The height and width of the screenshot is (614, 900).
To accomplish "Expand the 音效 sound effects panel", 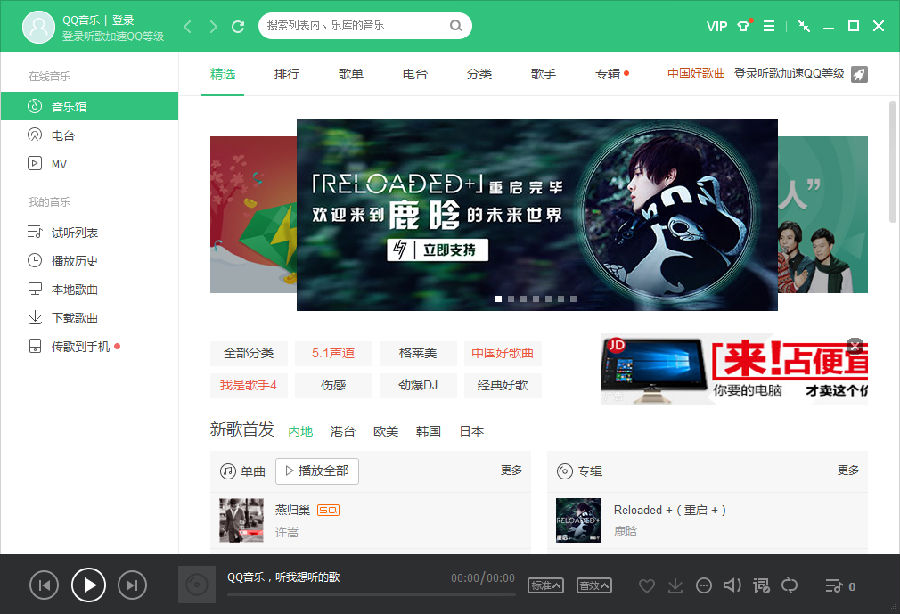I will (593, 583).
